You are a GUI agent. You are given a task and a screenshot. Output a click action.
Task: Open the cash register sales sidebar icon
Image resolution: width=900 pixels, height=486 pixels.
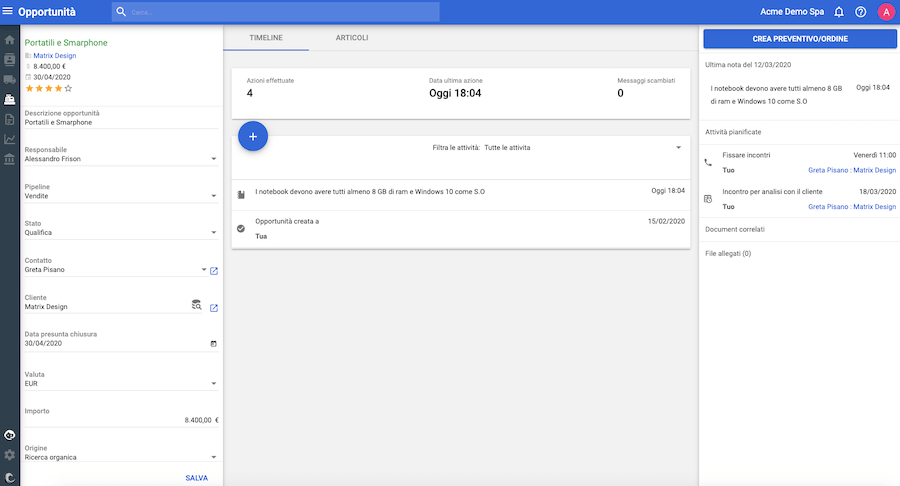pos(9,99)
